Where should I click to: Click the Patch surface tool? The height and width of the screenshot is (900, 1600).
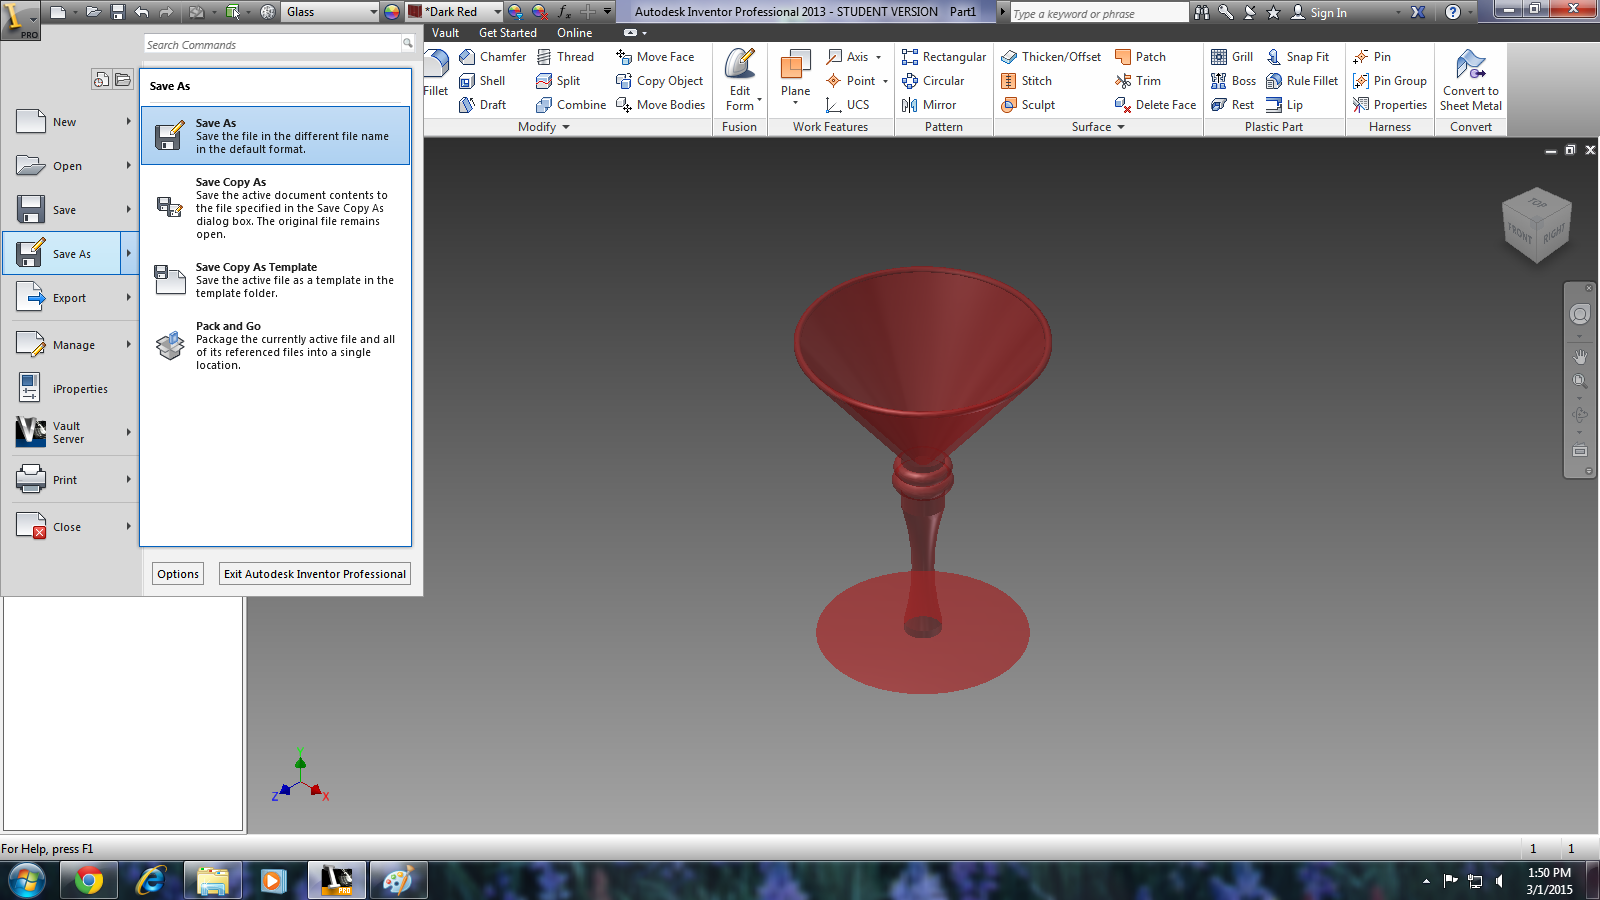click(x=1140, y=57)
